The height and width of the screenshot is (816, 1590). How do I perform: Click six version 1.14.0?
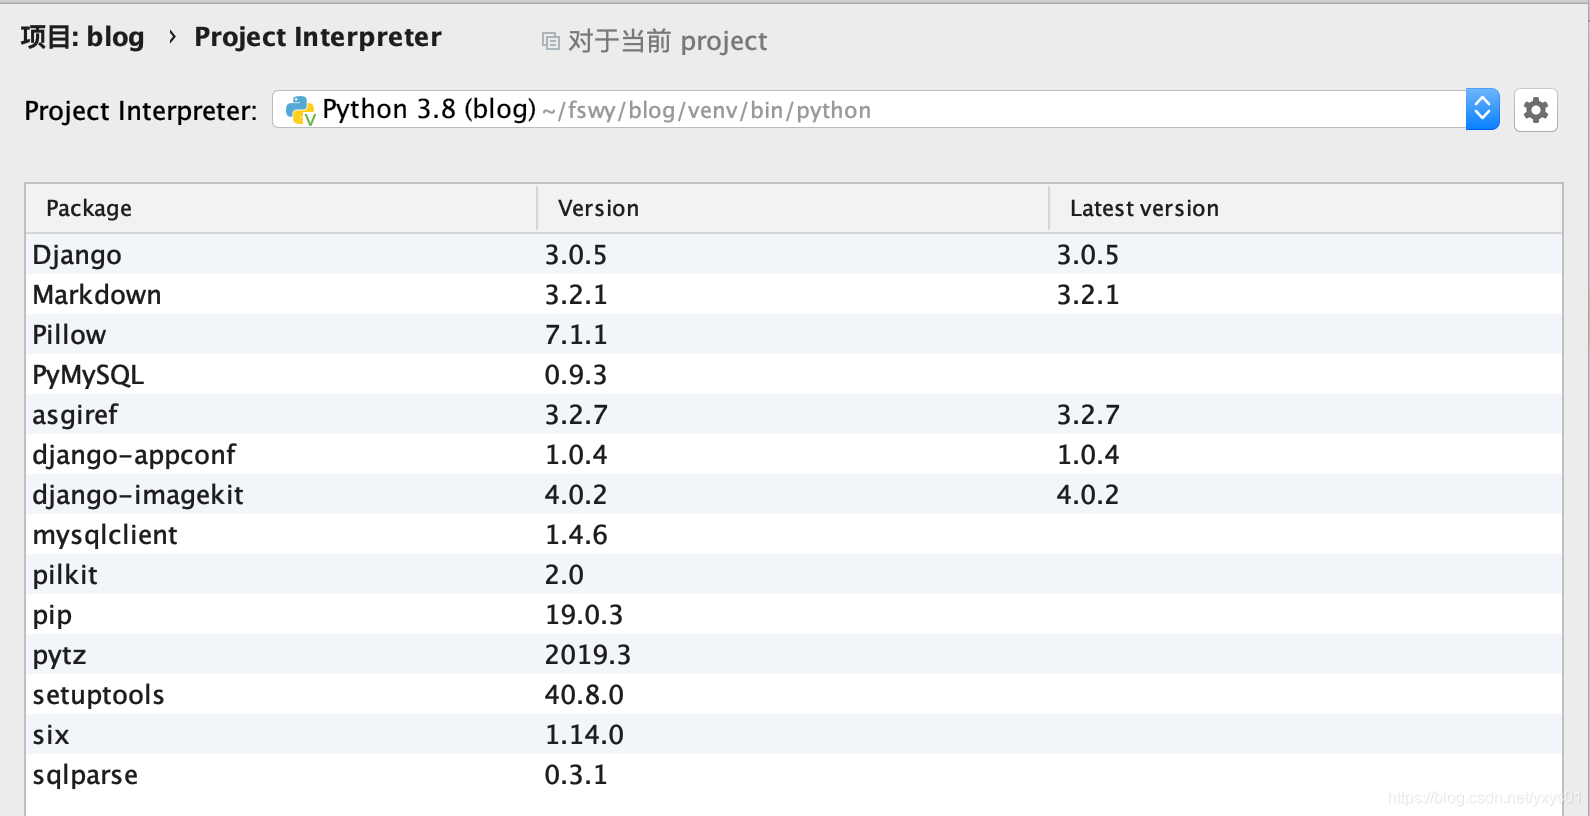(584, 735)
